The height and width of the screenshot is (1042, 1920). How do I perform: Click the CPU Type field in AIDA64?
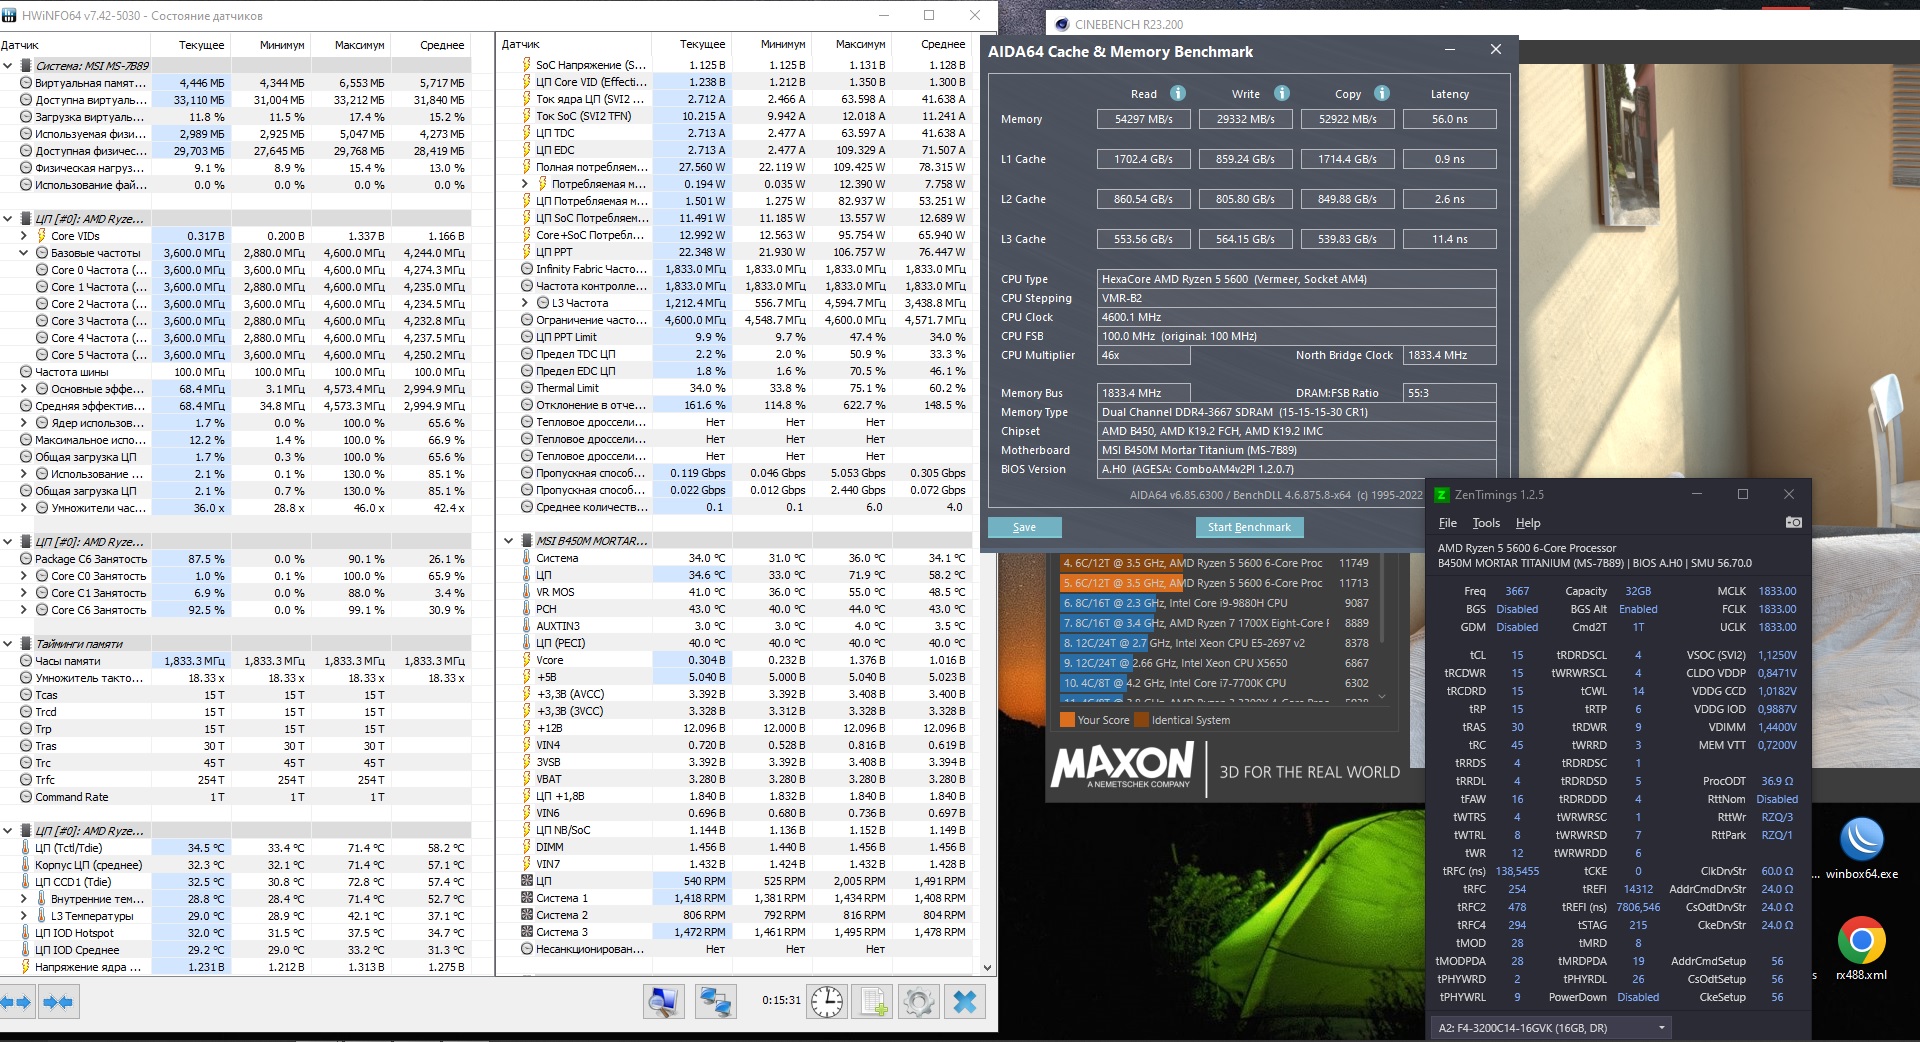coord(1297,279)
